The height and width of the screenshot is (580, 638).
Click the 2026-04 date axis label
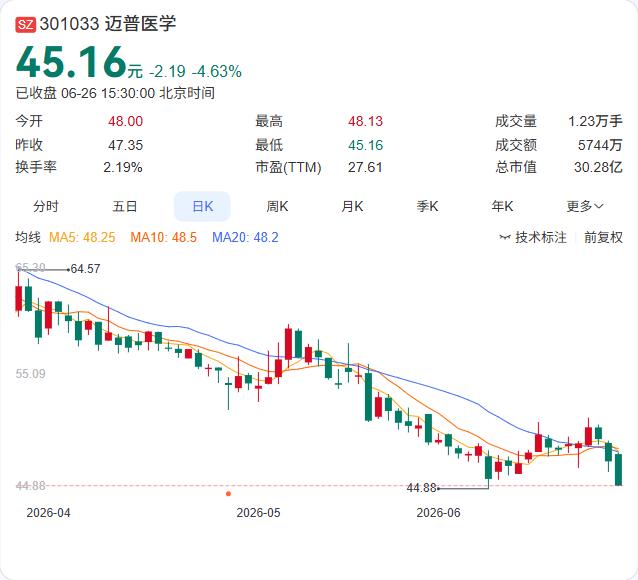pyautogui.click(x=48, y=512)
